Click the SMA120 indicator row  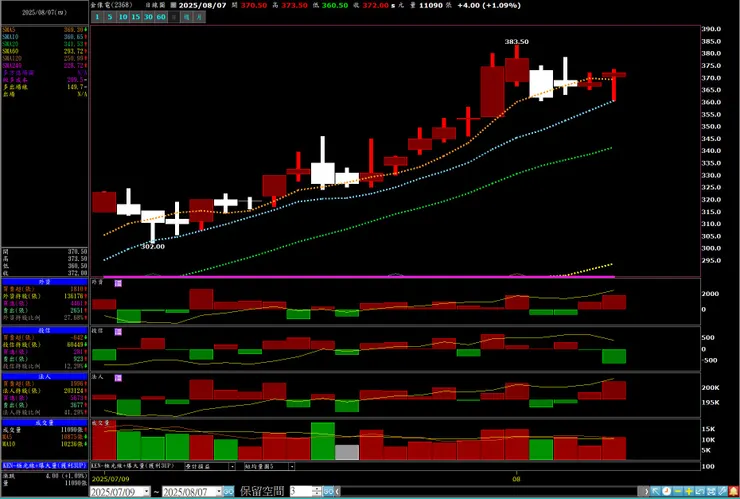44,58
